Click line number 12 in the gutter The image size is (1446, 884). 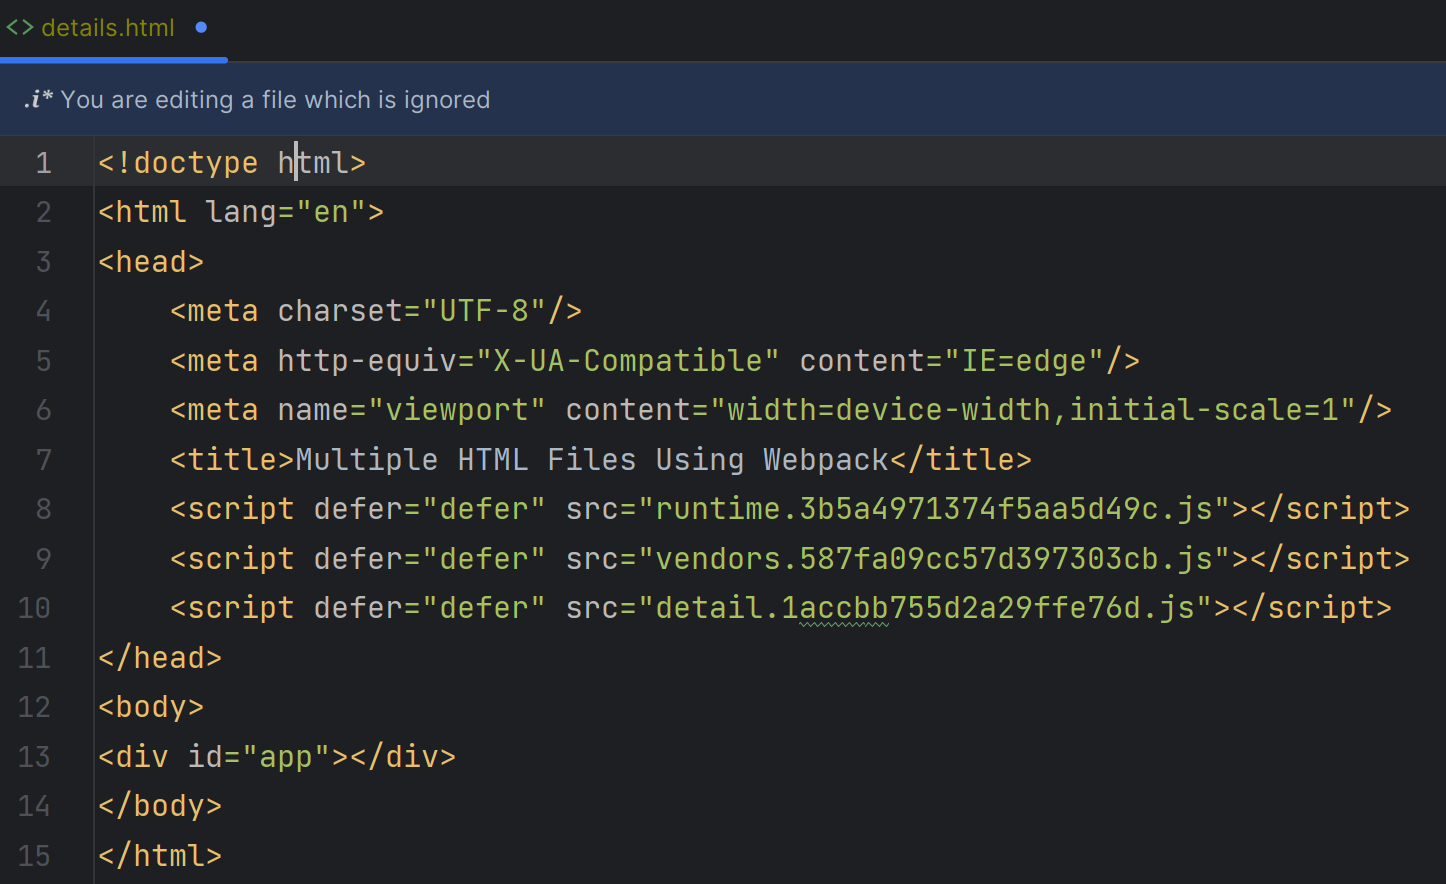coord(35,707)
